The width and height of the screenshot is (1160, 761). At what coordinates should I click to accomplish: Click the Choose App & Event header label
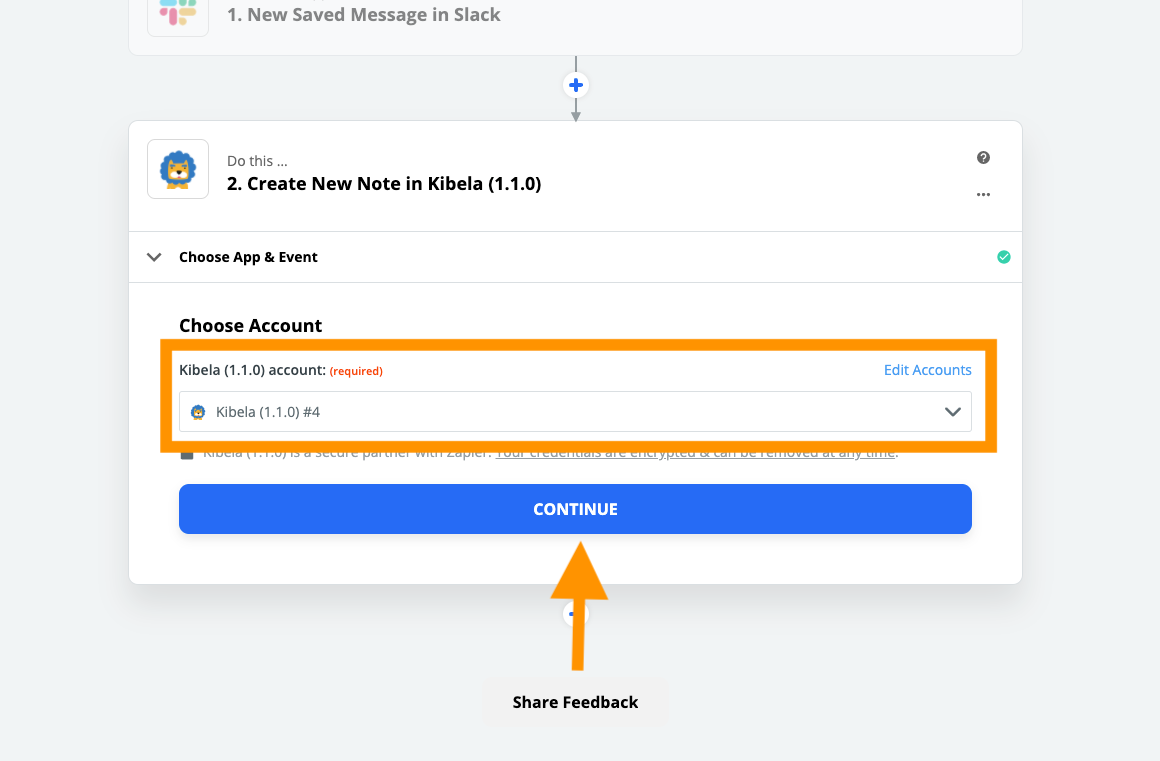click(x=248, y=257)
